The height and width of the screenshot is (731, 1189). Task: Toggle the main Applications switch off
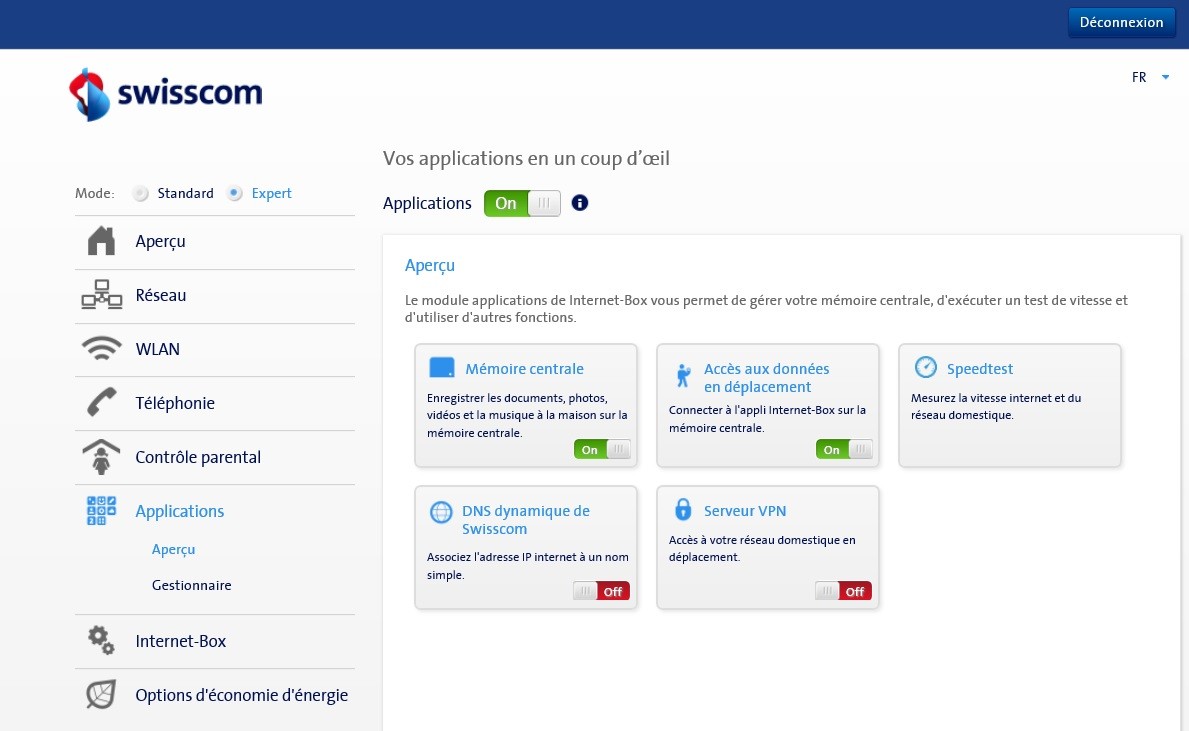pos(522,203)
